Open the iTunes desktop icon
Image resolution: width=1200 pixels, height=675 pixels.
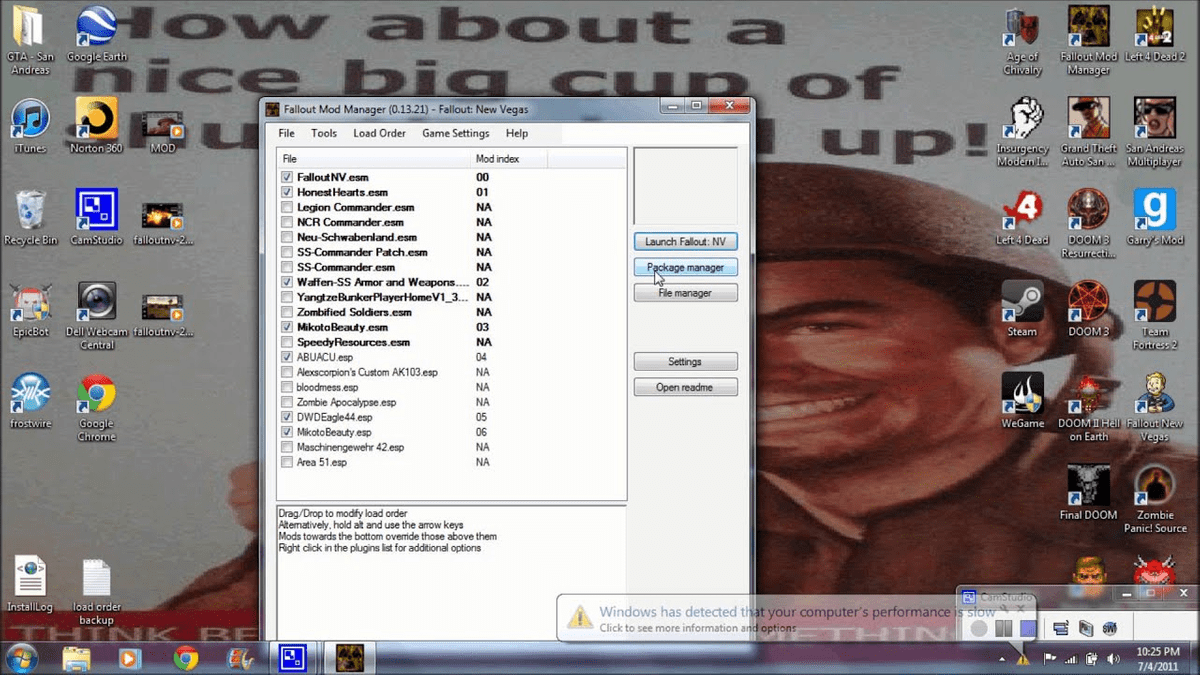point(30,120)
